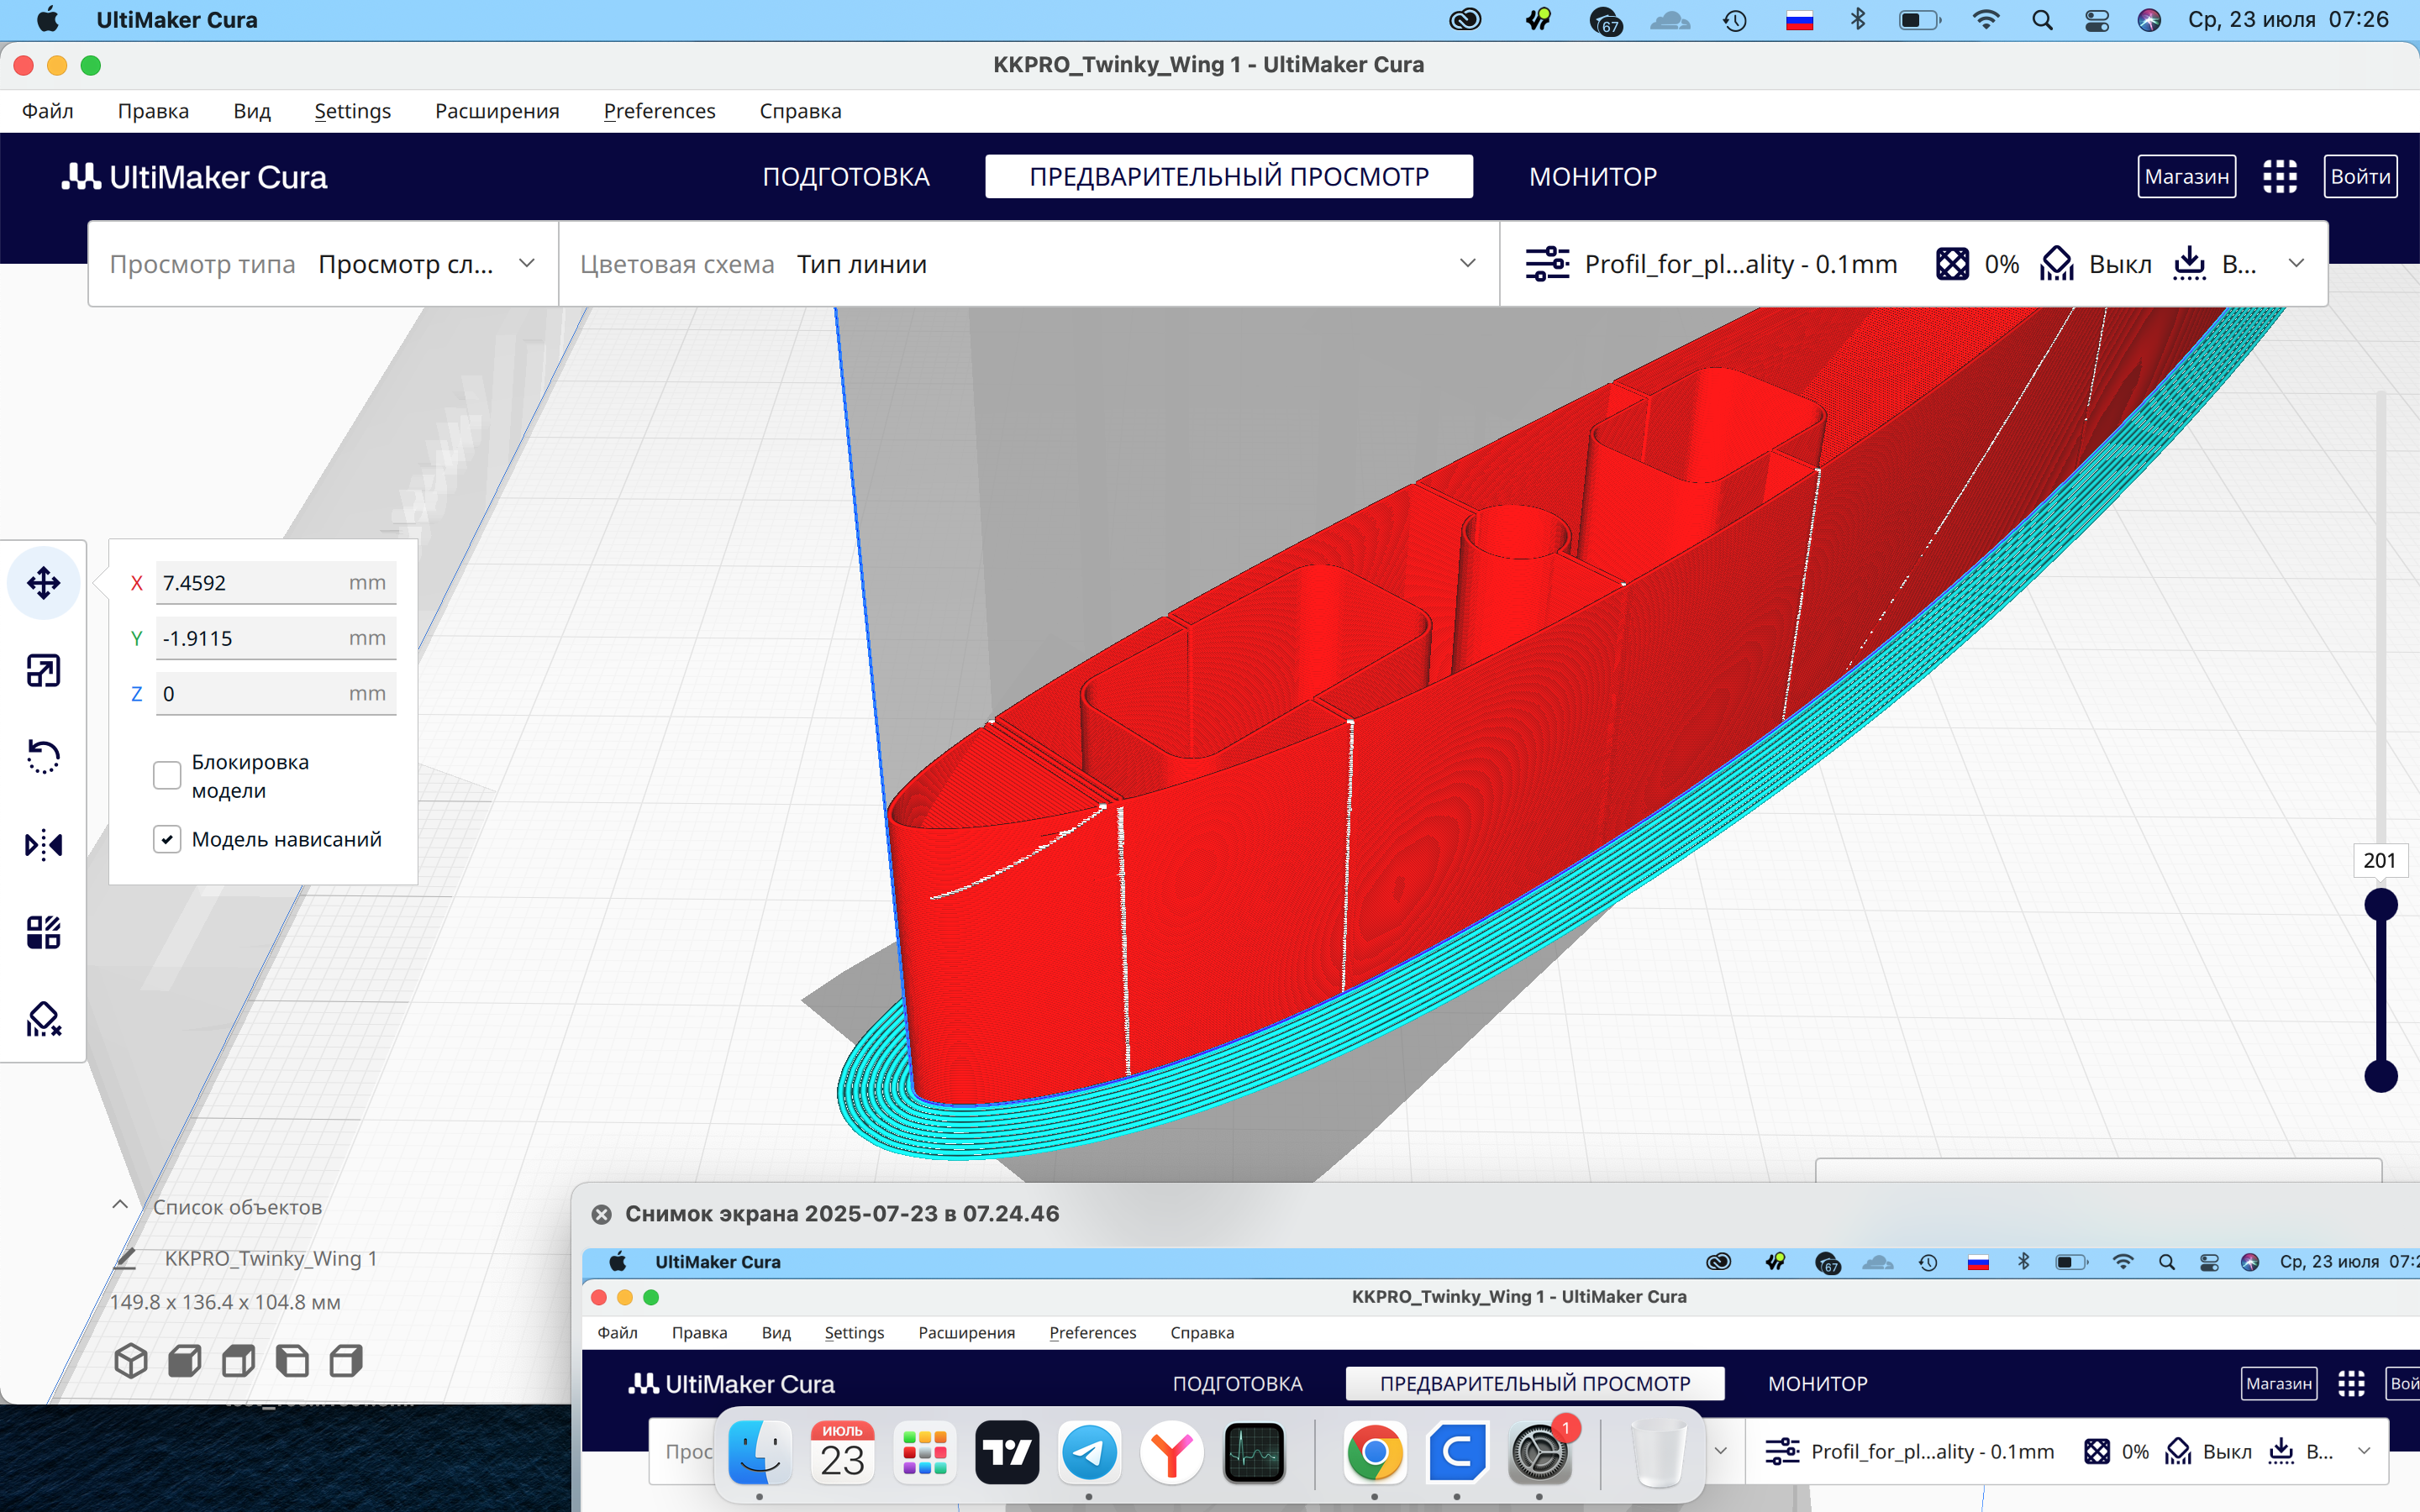
Task: Open the macOS Control Center toggle icon
Action: point(2097,20)
